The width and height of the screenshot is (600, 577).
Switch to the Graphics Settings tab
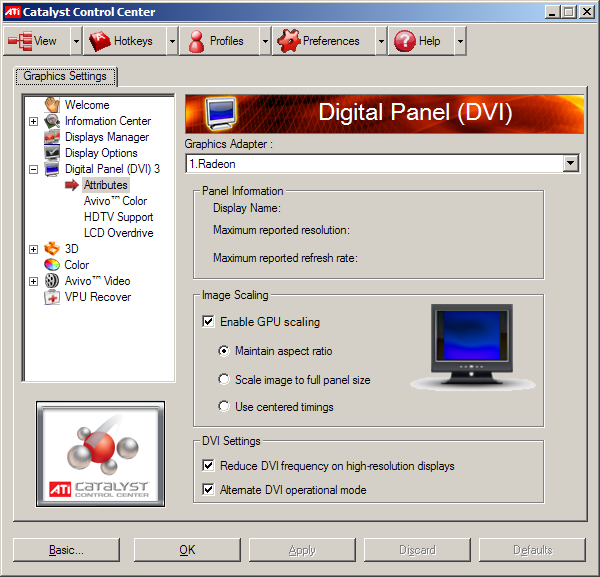coord(66,76)
